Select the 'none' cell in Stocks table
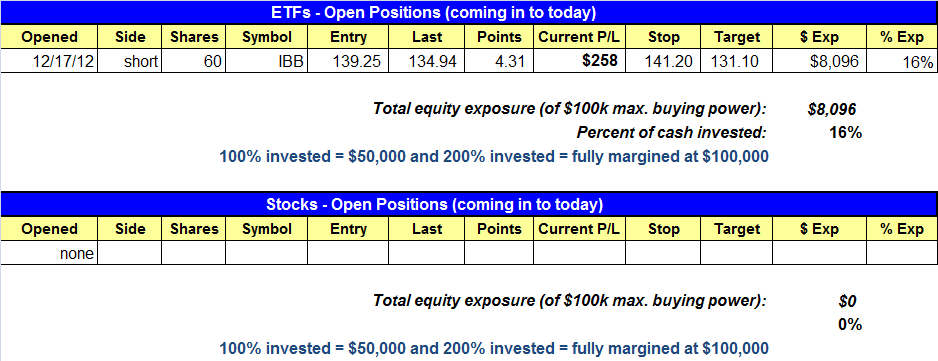938x361 pixels. coord(49,254)
